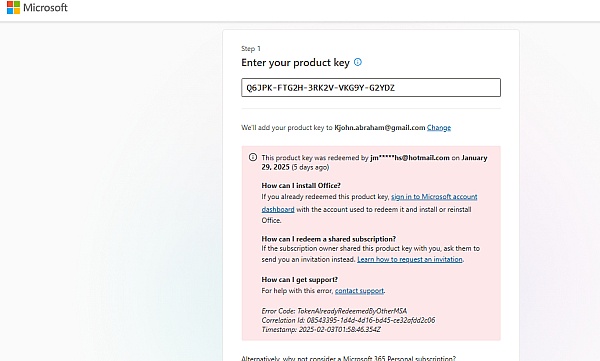Click the contact support link
The image size is (600, 361).
(359, 291)
